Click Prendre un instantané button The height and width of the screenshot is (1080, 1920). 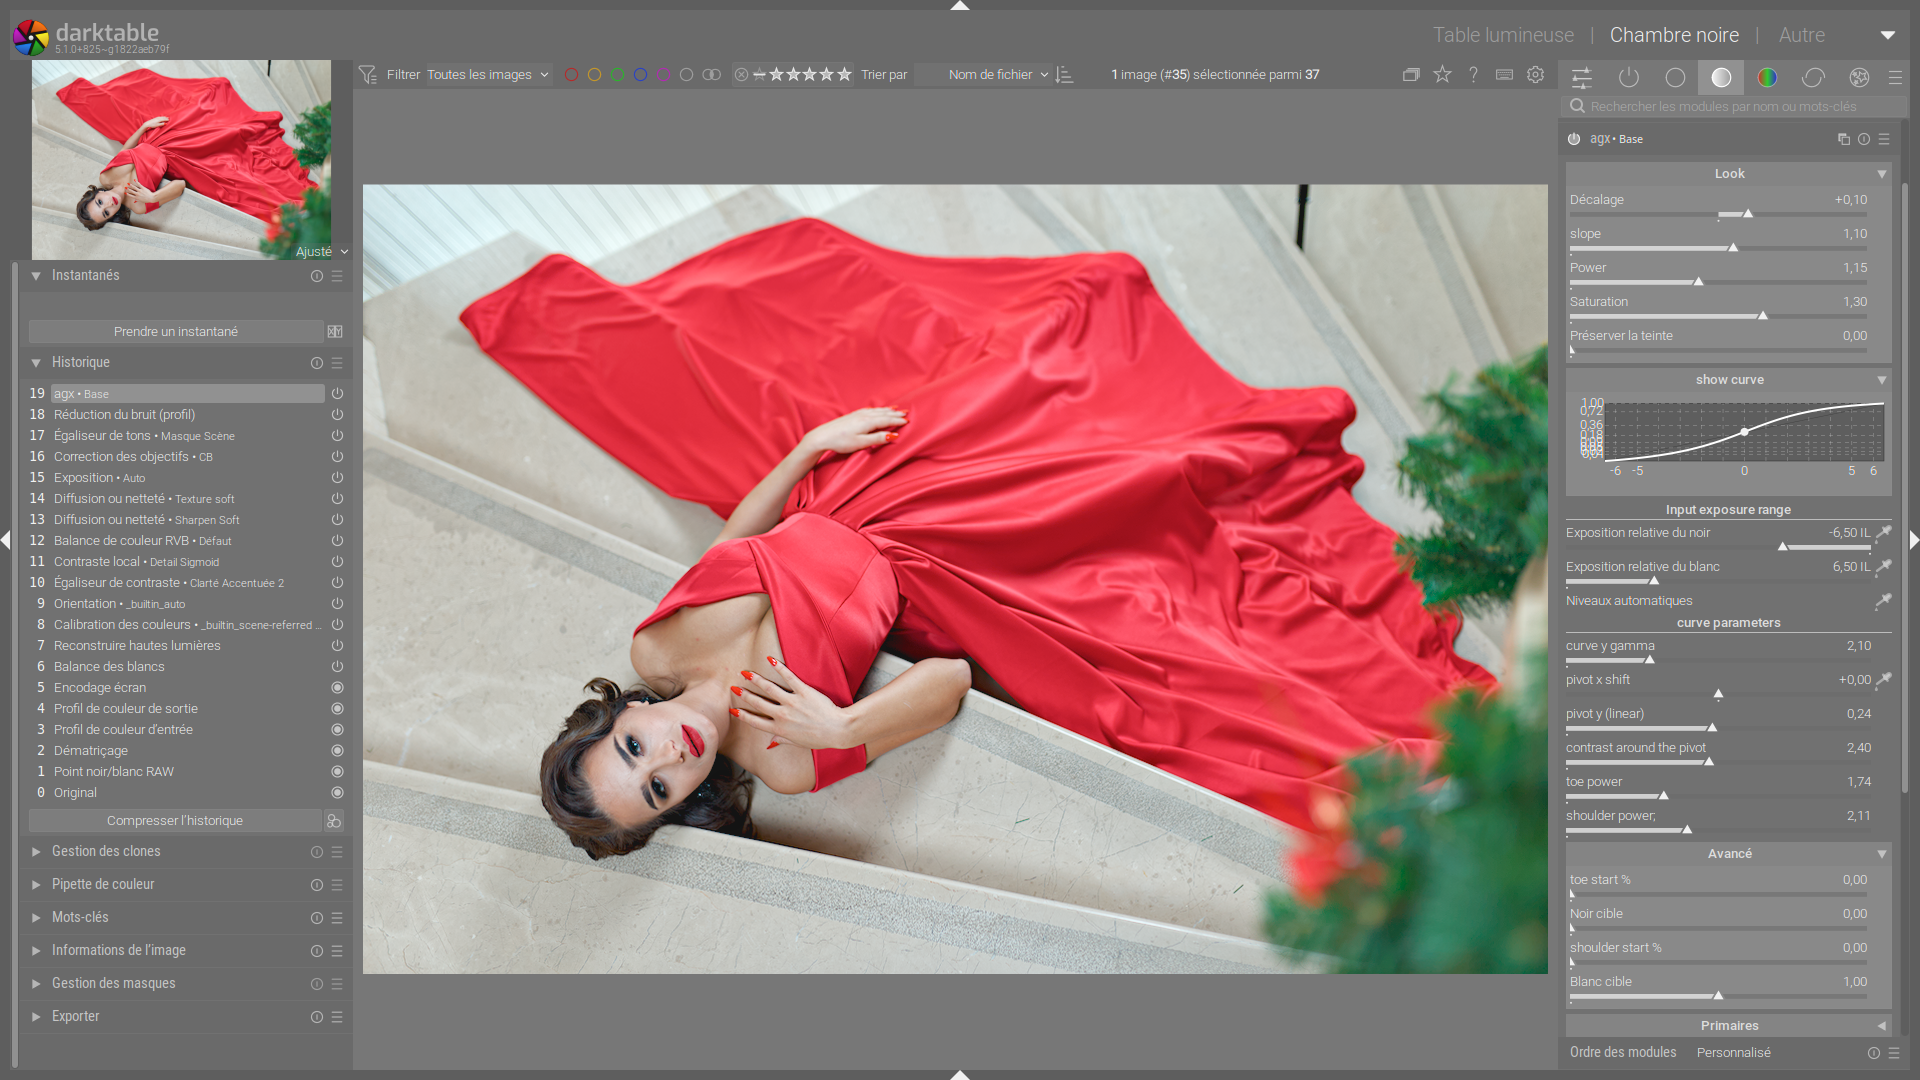[175, 332]
